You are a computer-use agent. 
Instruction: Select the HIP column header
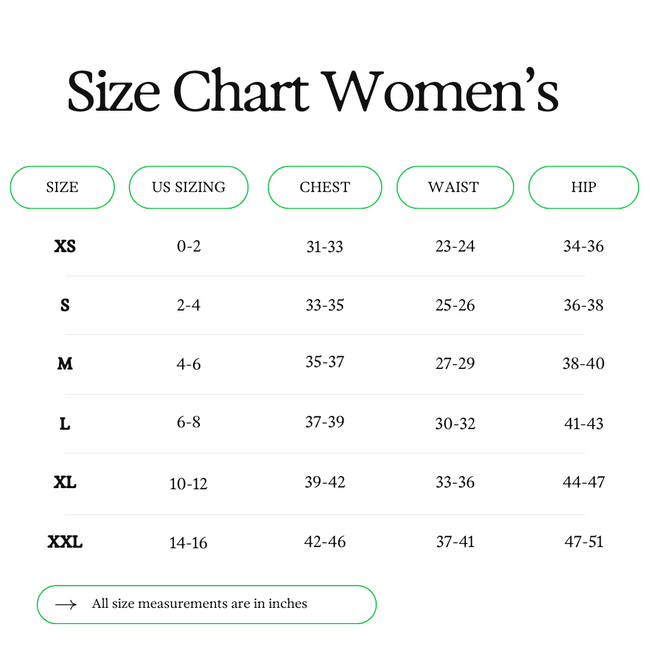583,187
